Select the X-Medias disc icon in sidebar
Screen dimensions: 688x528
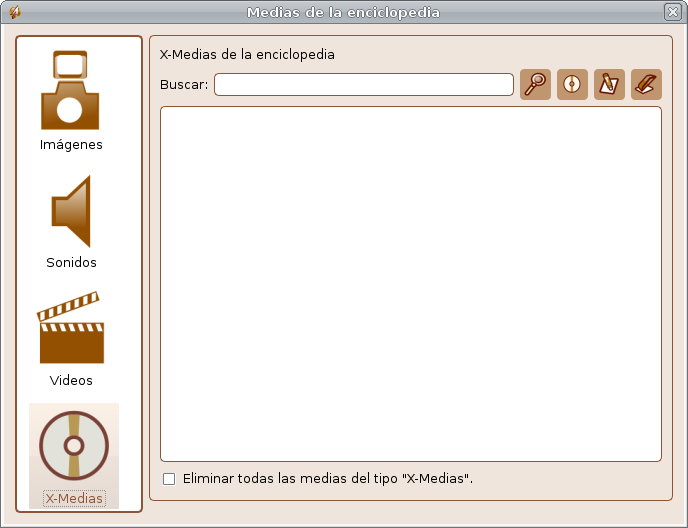[x=73, y=445]
